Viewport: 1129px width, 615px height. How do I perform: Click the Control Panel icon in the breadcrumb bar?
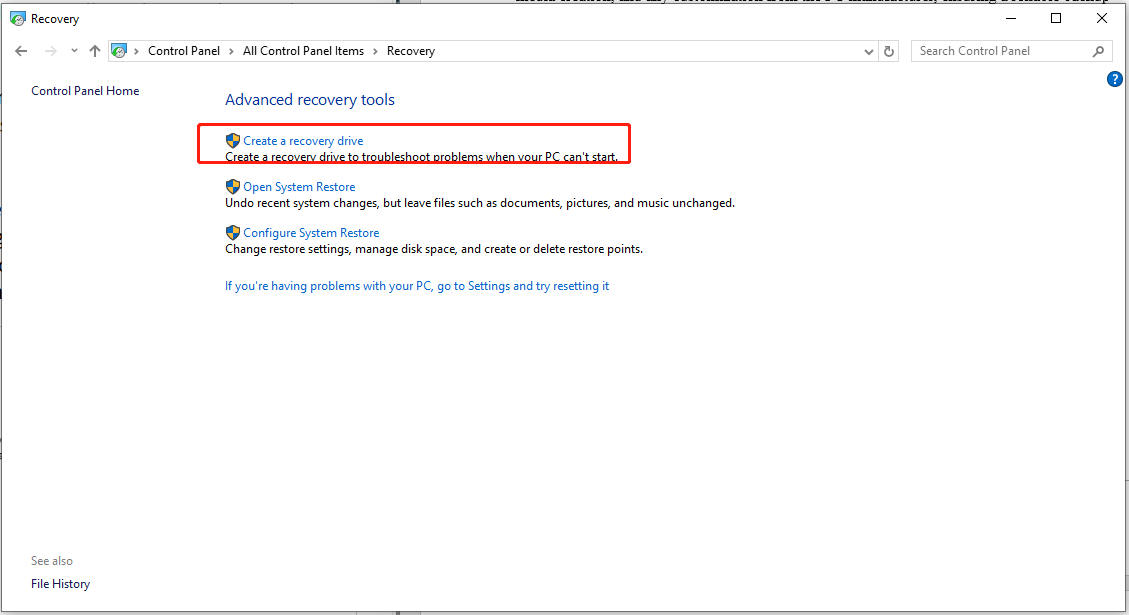point(119,50)
